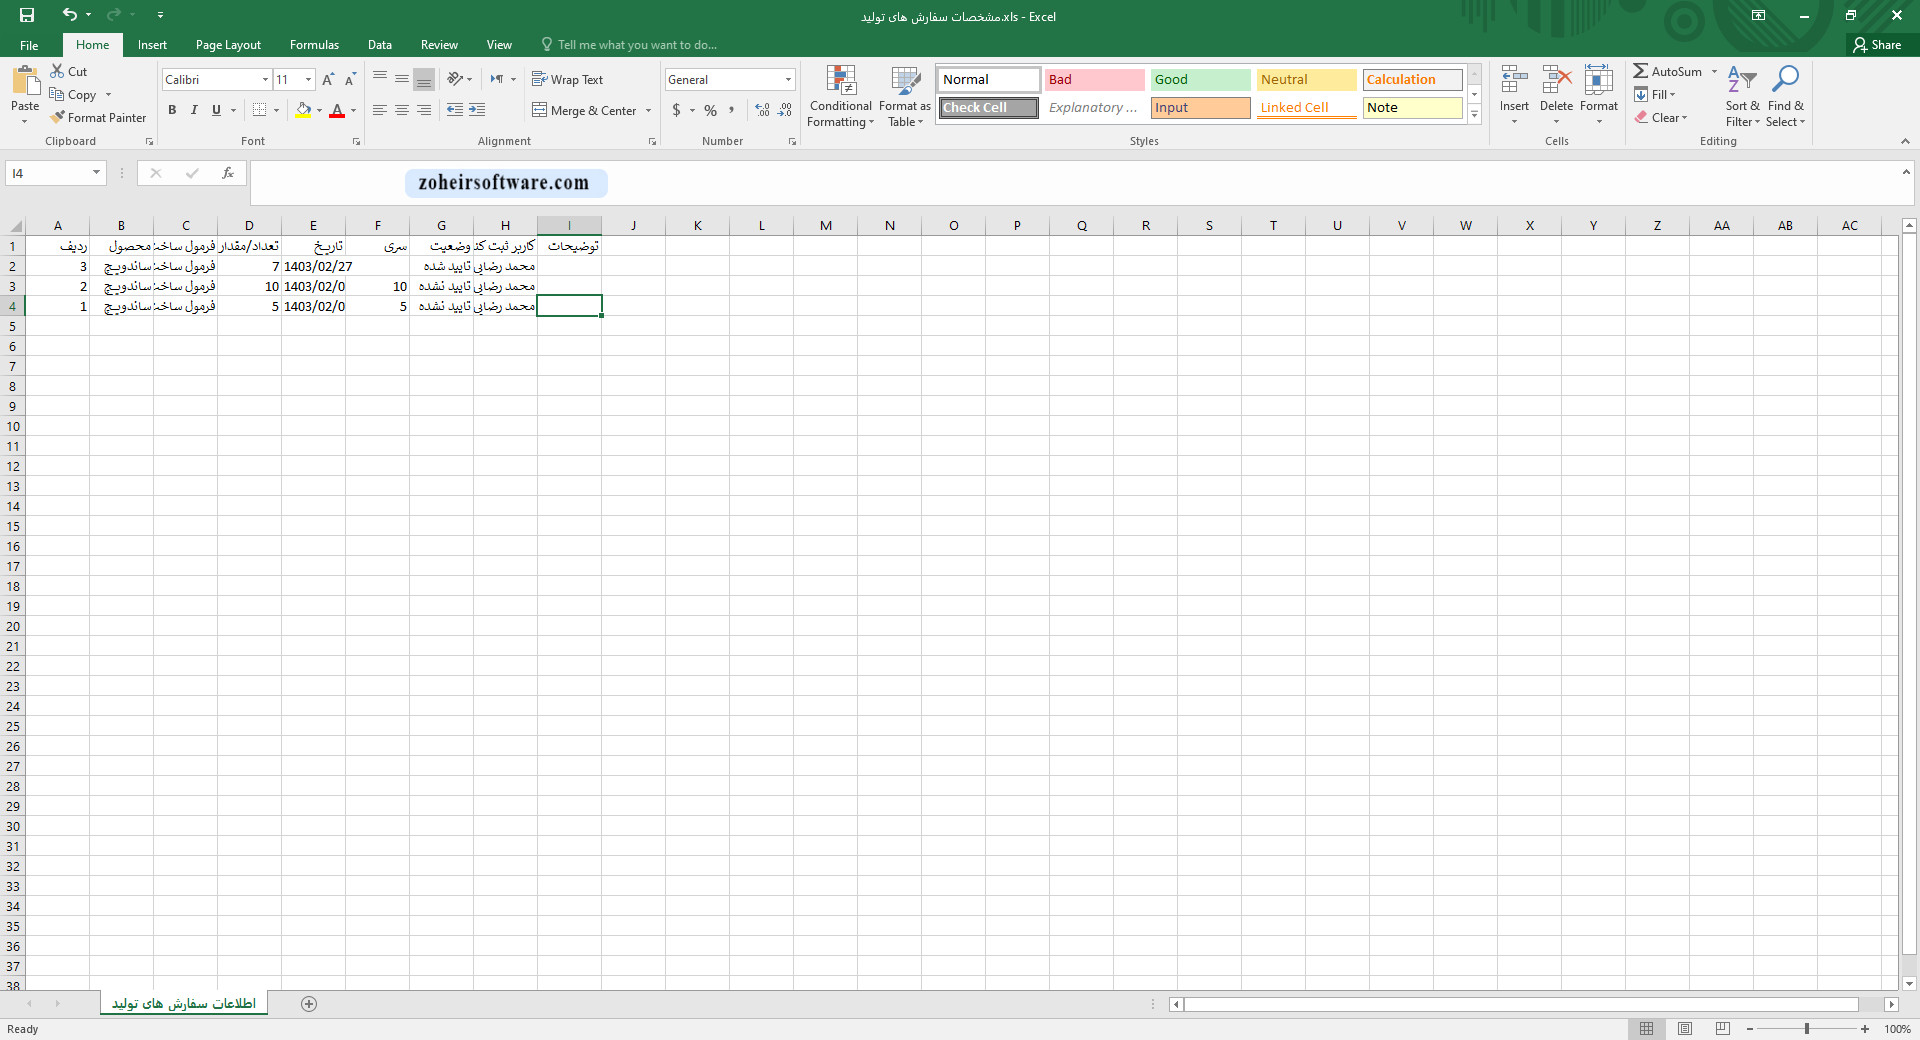Click the Paste clipboard icon

pos(25,81)
